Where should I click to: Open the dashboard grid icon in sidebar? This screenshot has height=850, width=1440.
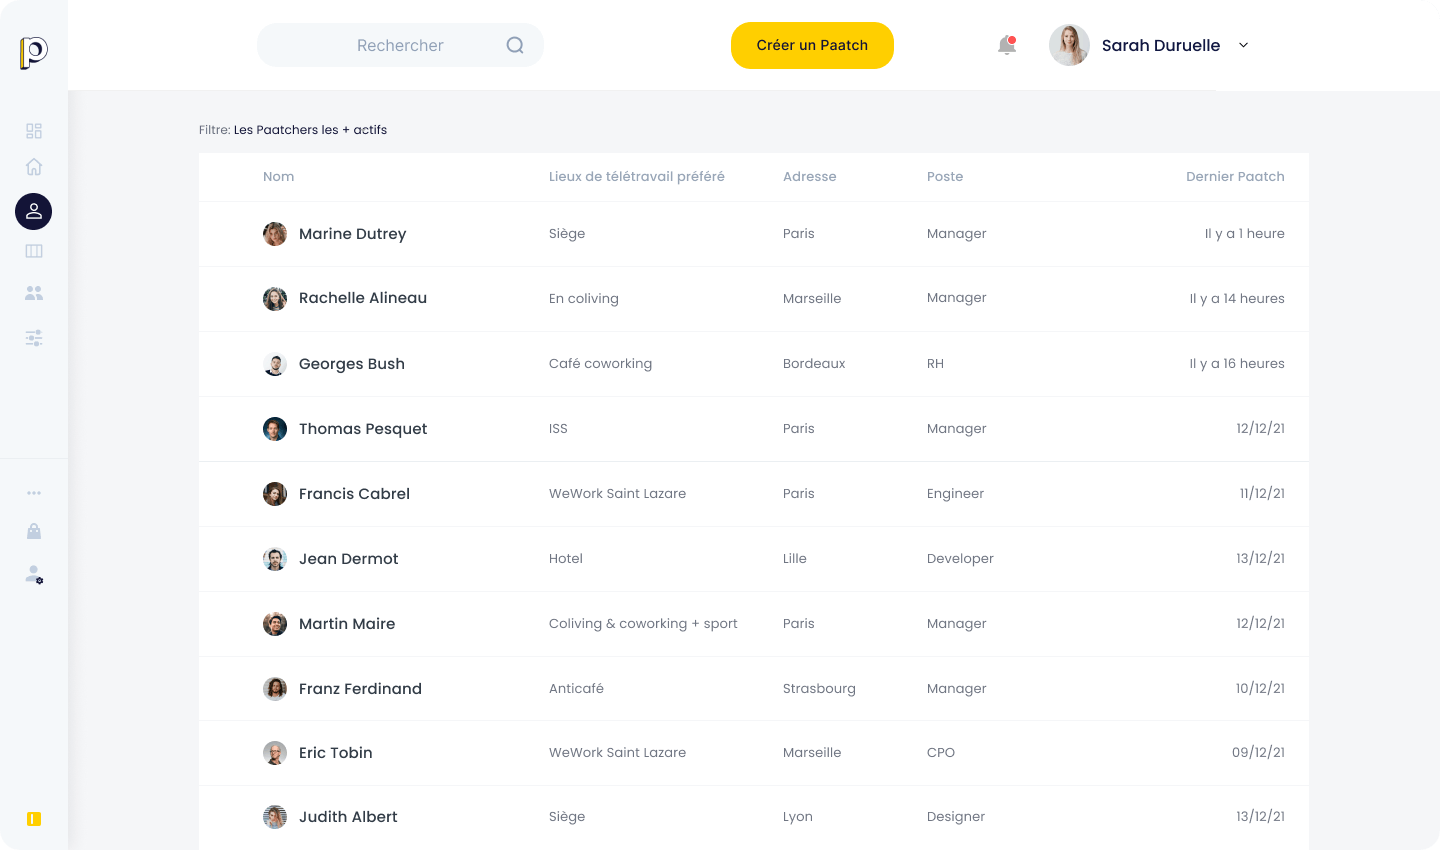pos(34,131)
